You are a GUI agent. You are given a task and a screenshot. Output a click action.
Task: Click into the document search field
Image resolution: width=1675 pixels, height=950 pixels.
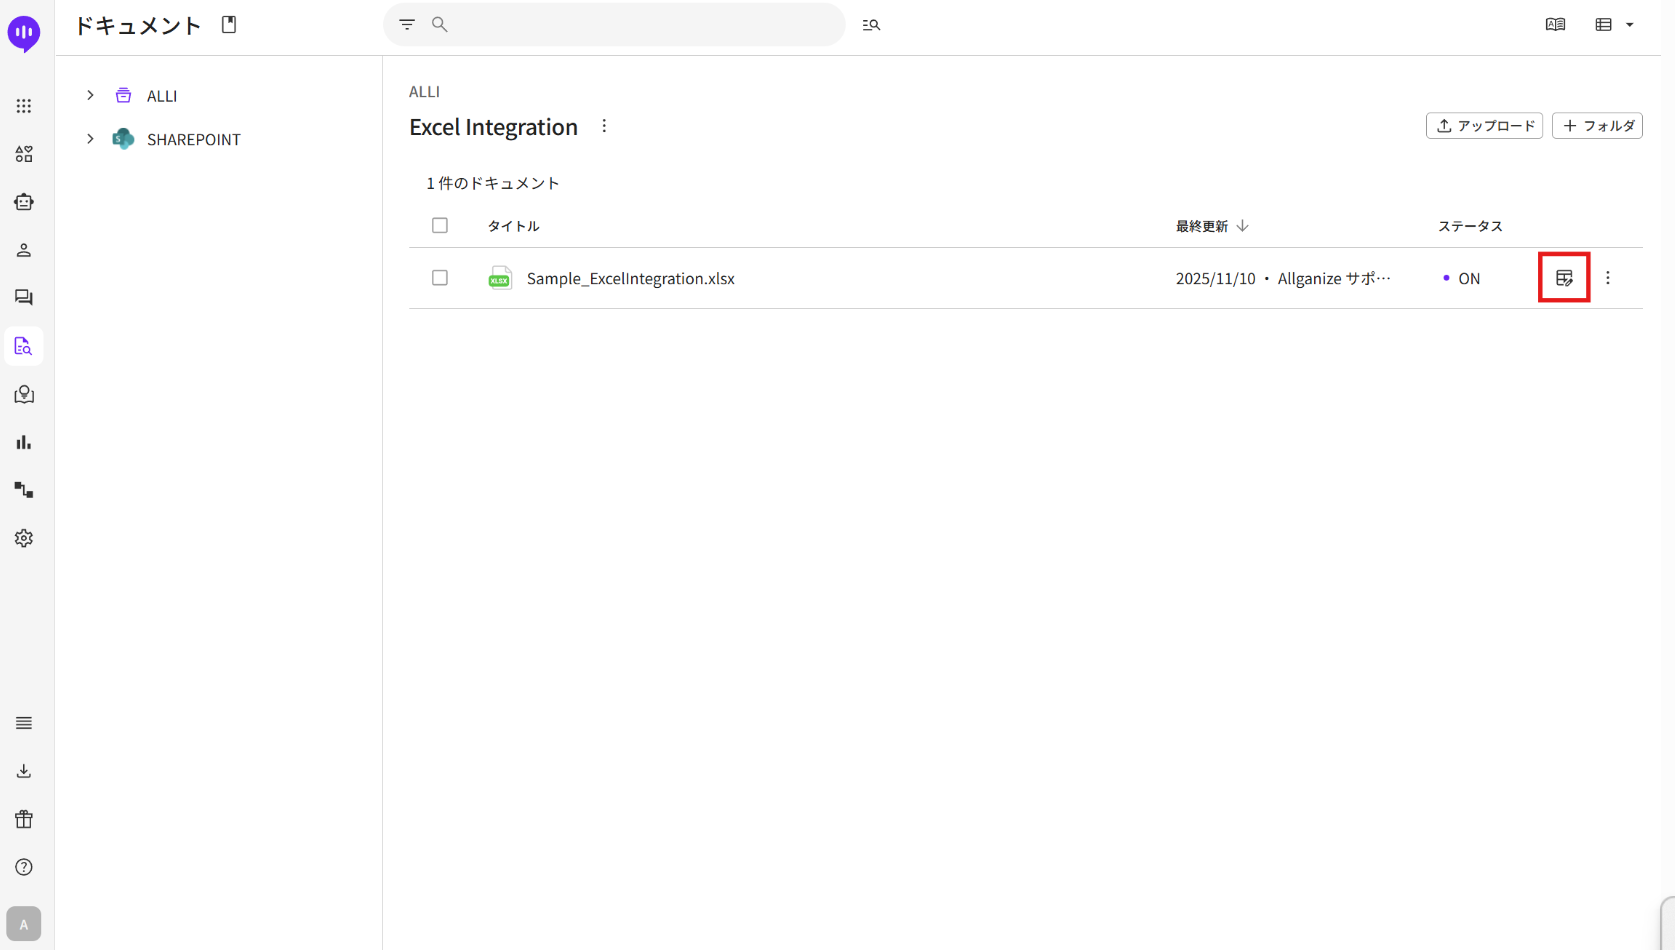click(640, 25)
